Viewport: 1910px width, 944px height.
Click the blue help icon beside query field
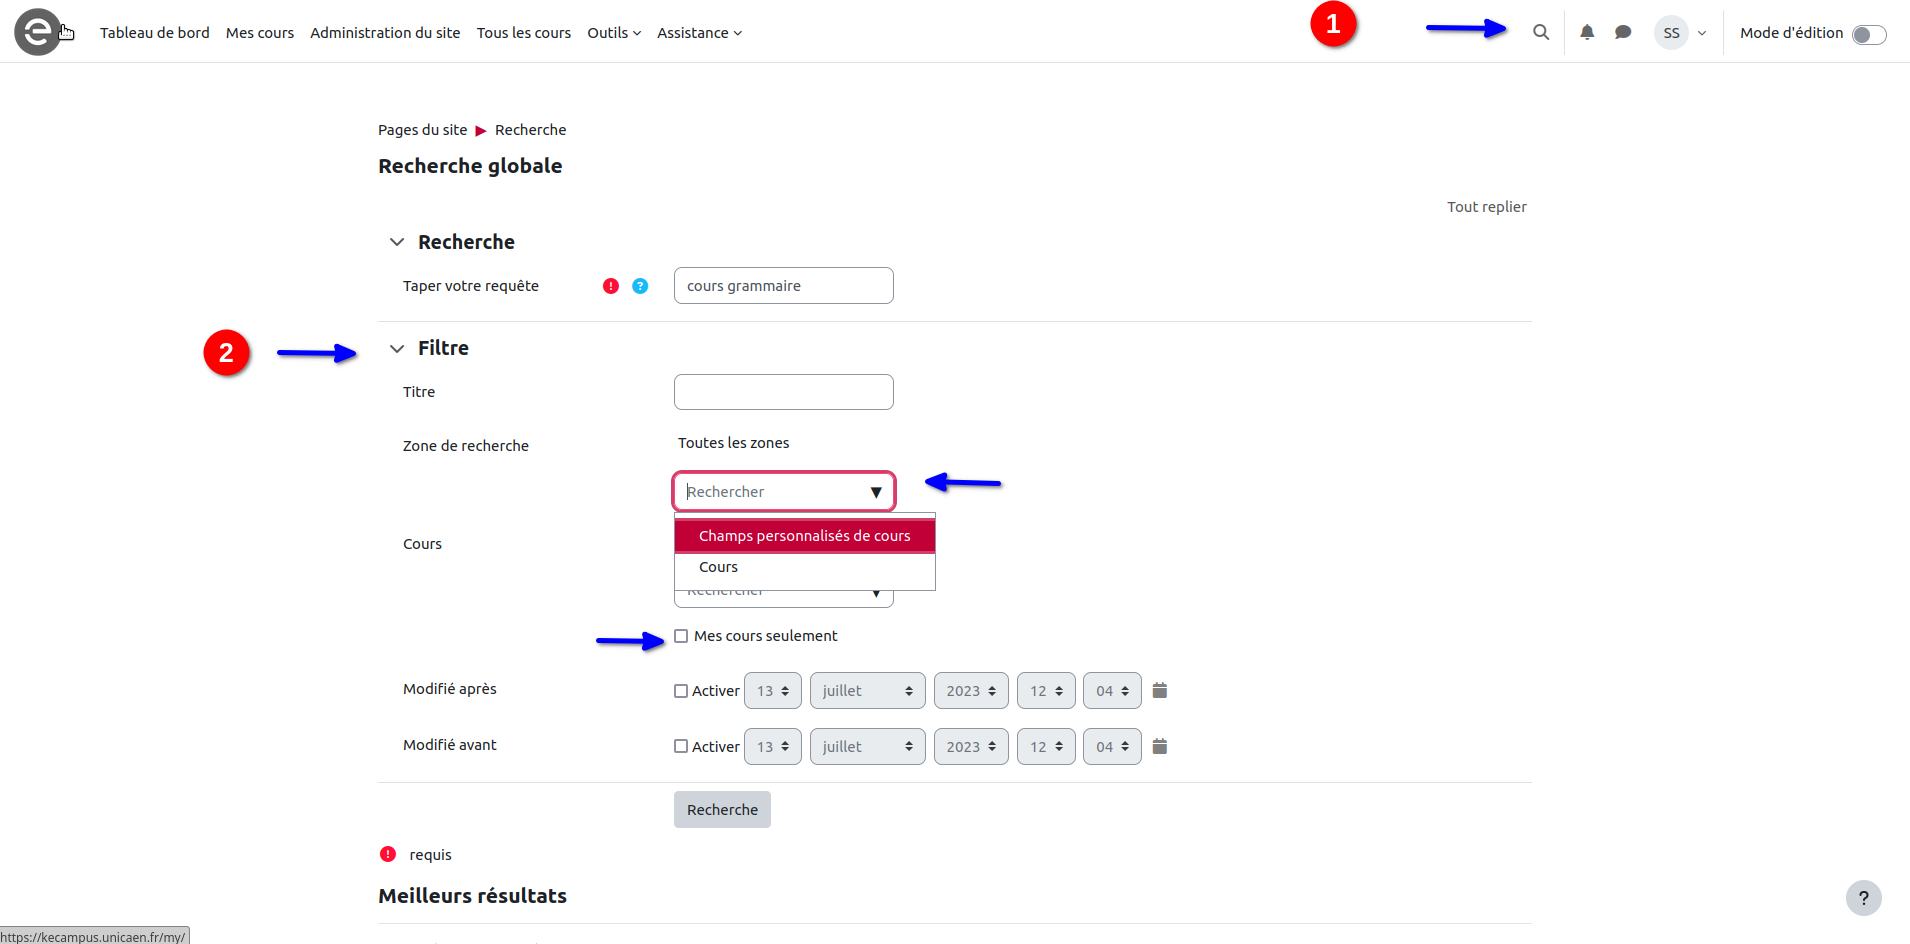(640, 286)
